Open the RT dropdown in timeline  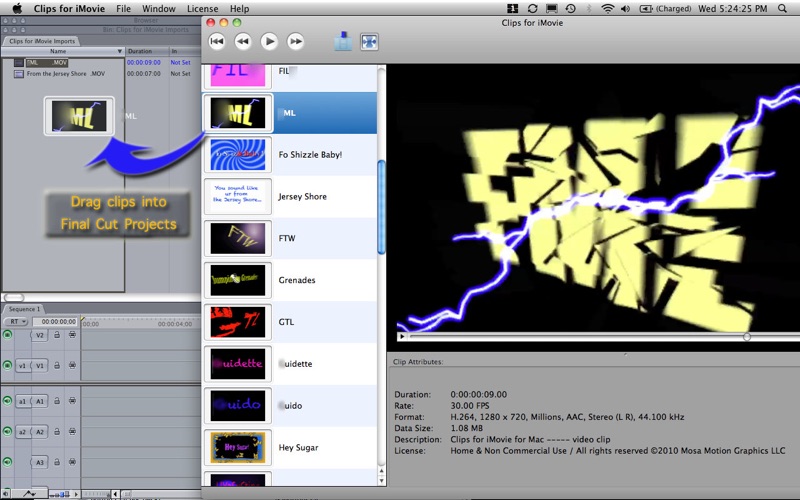pyautogui.click(x=16, y=322)
